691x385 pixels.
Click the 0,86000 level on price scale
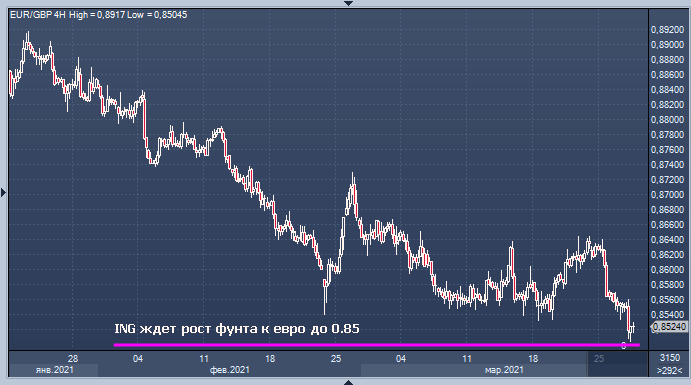tap(667, 270)
